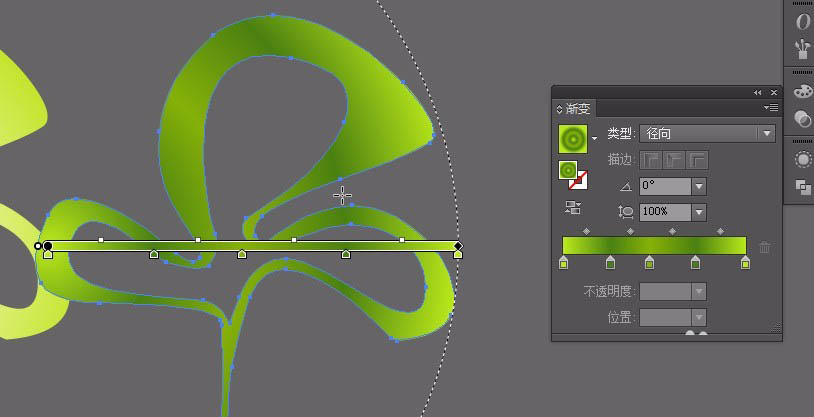Select second midpoint diamond above gradient slider
This screenshot has height=417, width=814.
630,232
